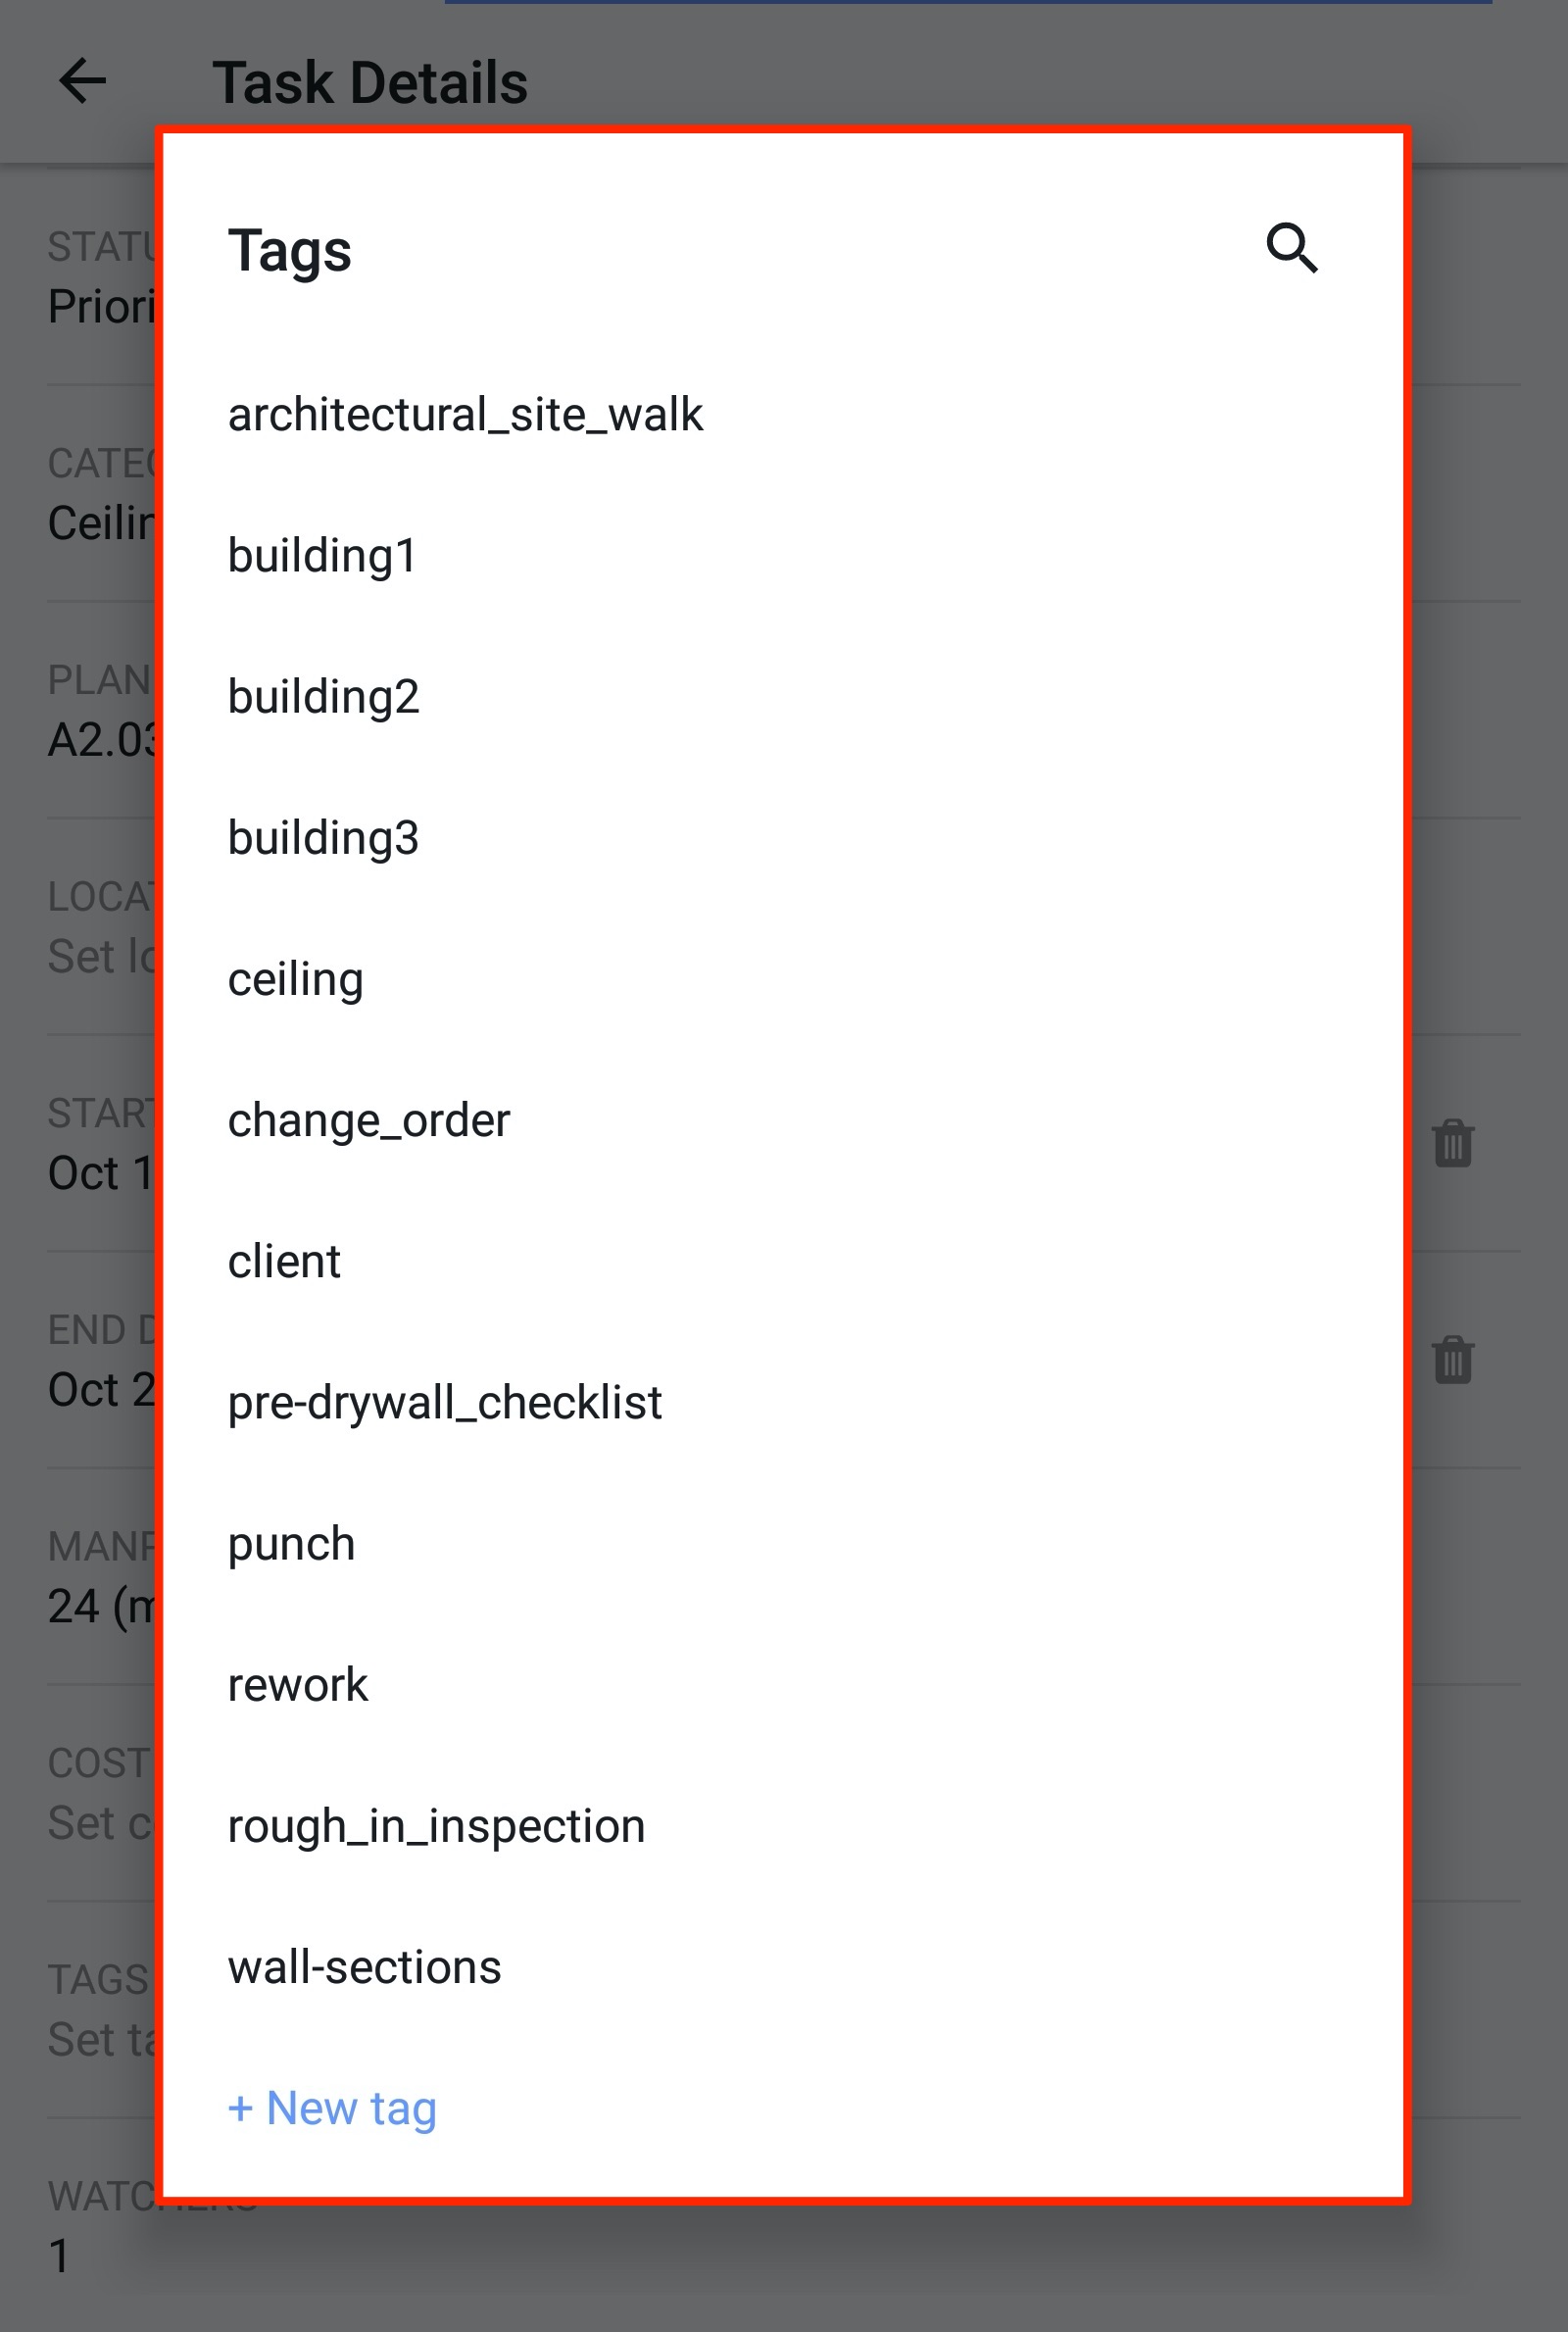Delete the start date with trash icon
This screenshot has width=1568, height=2332.
tap(1451, 1144)
